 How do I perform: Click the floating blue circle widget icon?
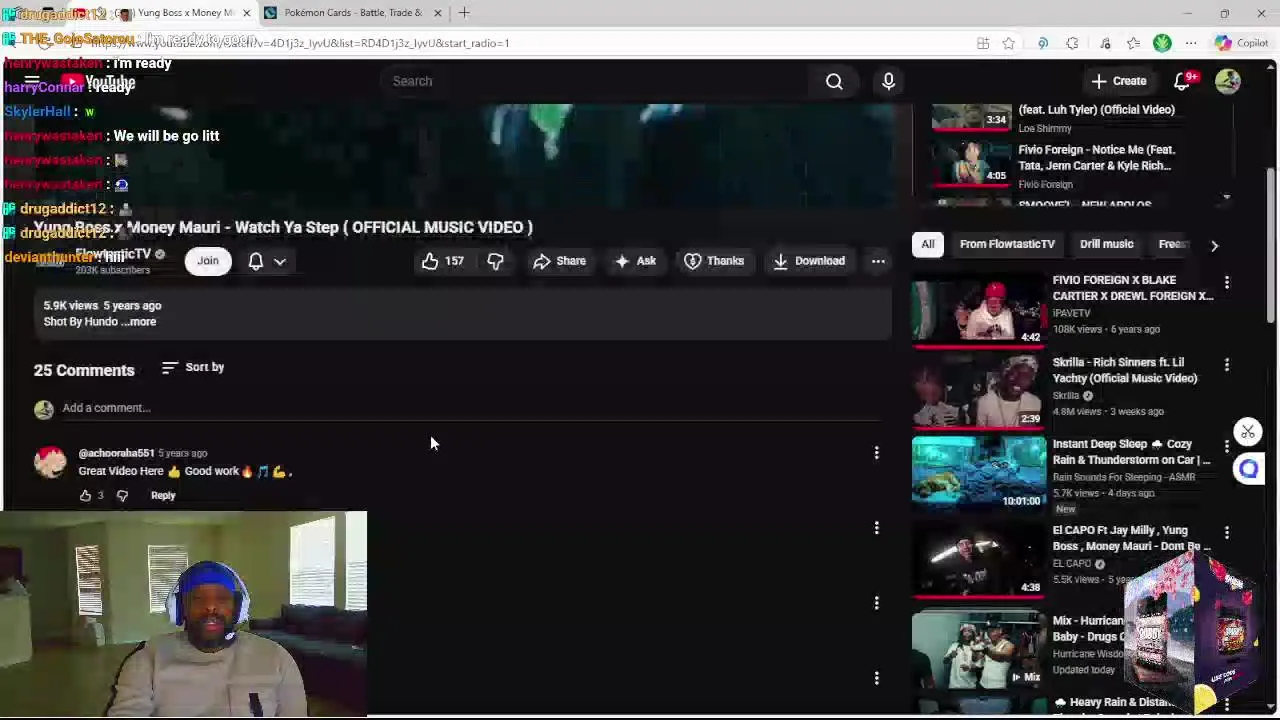(1248, 469)
